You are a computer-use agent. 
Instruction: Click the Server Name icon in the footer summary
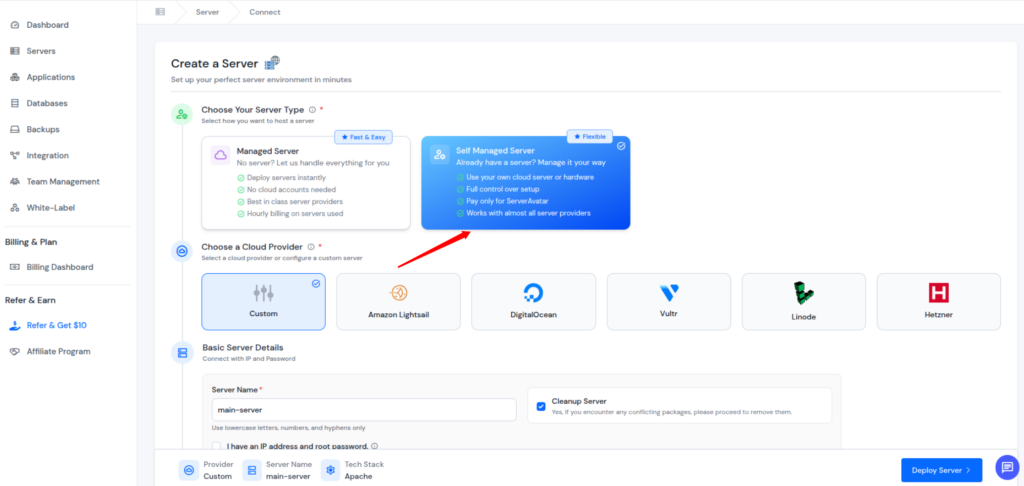coord(251,470)
